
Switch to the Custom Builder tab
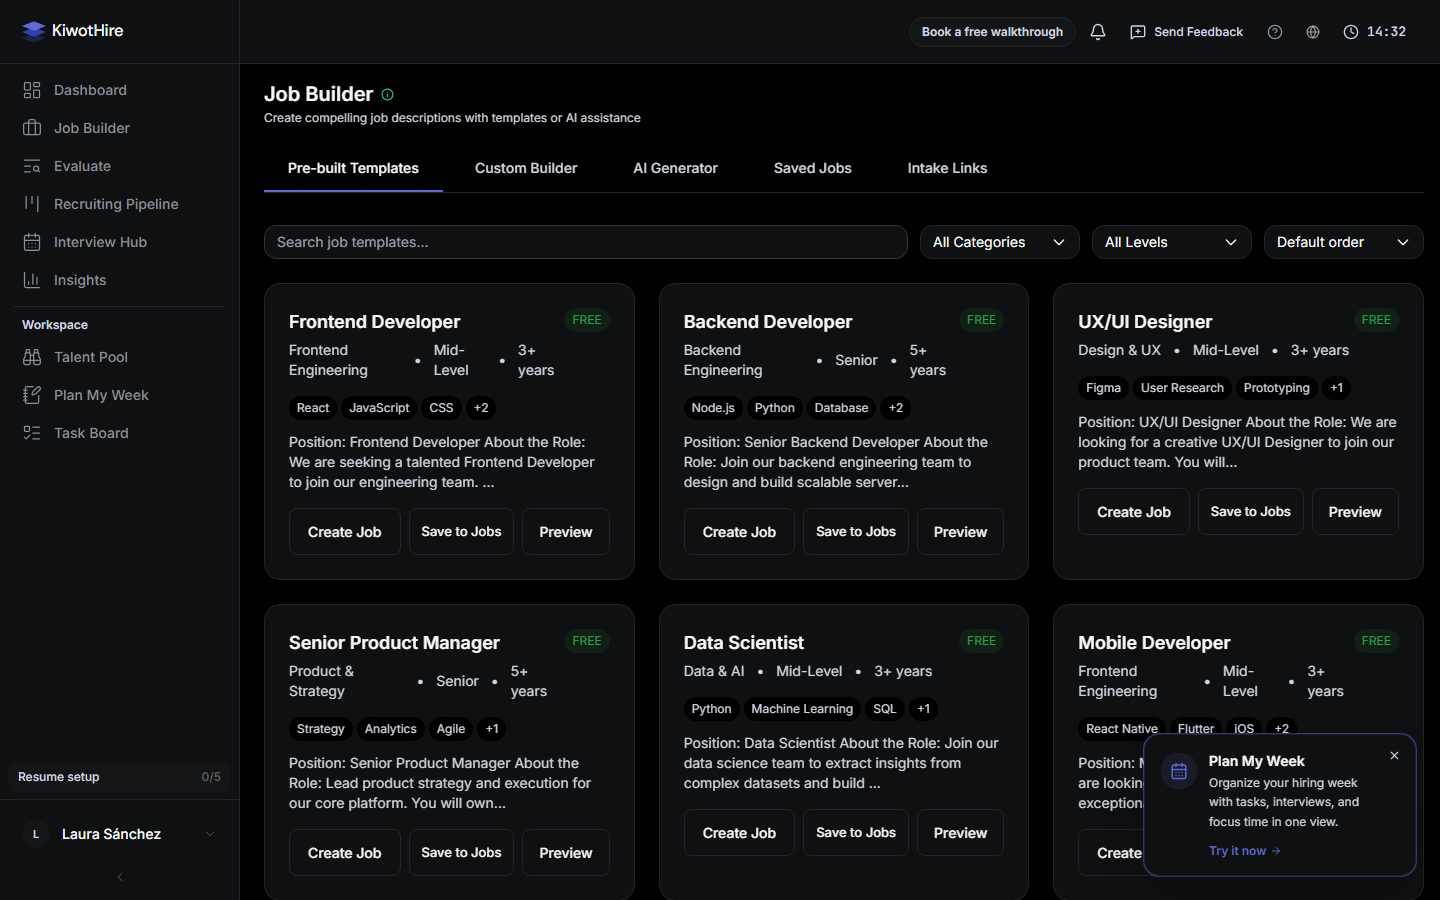click(x=526, y=168)
